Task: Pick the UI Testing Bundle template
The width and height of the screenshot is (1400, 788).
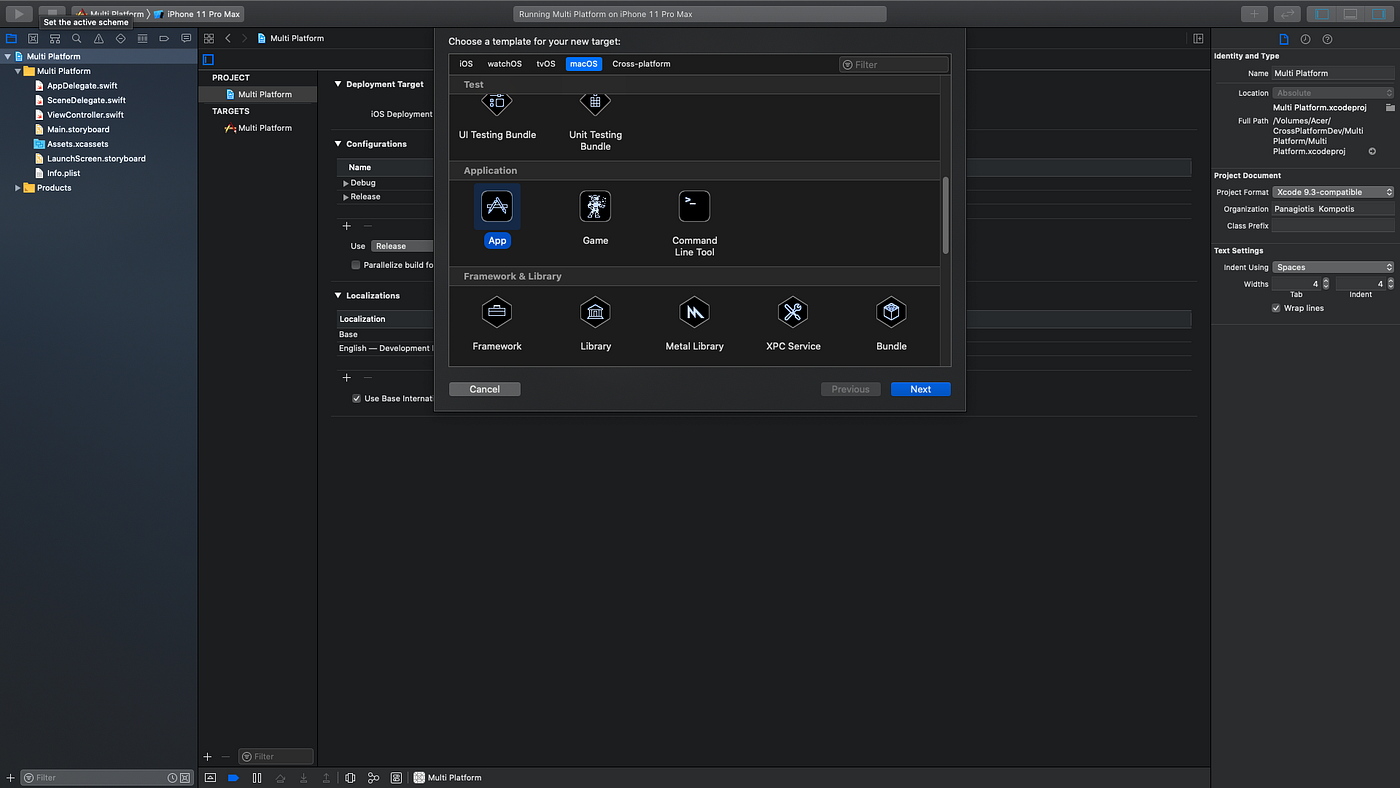Action: pyautogui.click(x=497, y=103)
